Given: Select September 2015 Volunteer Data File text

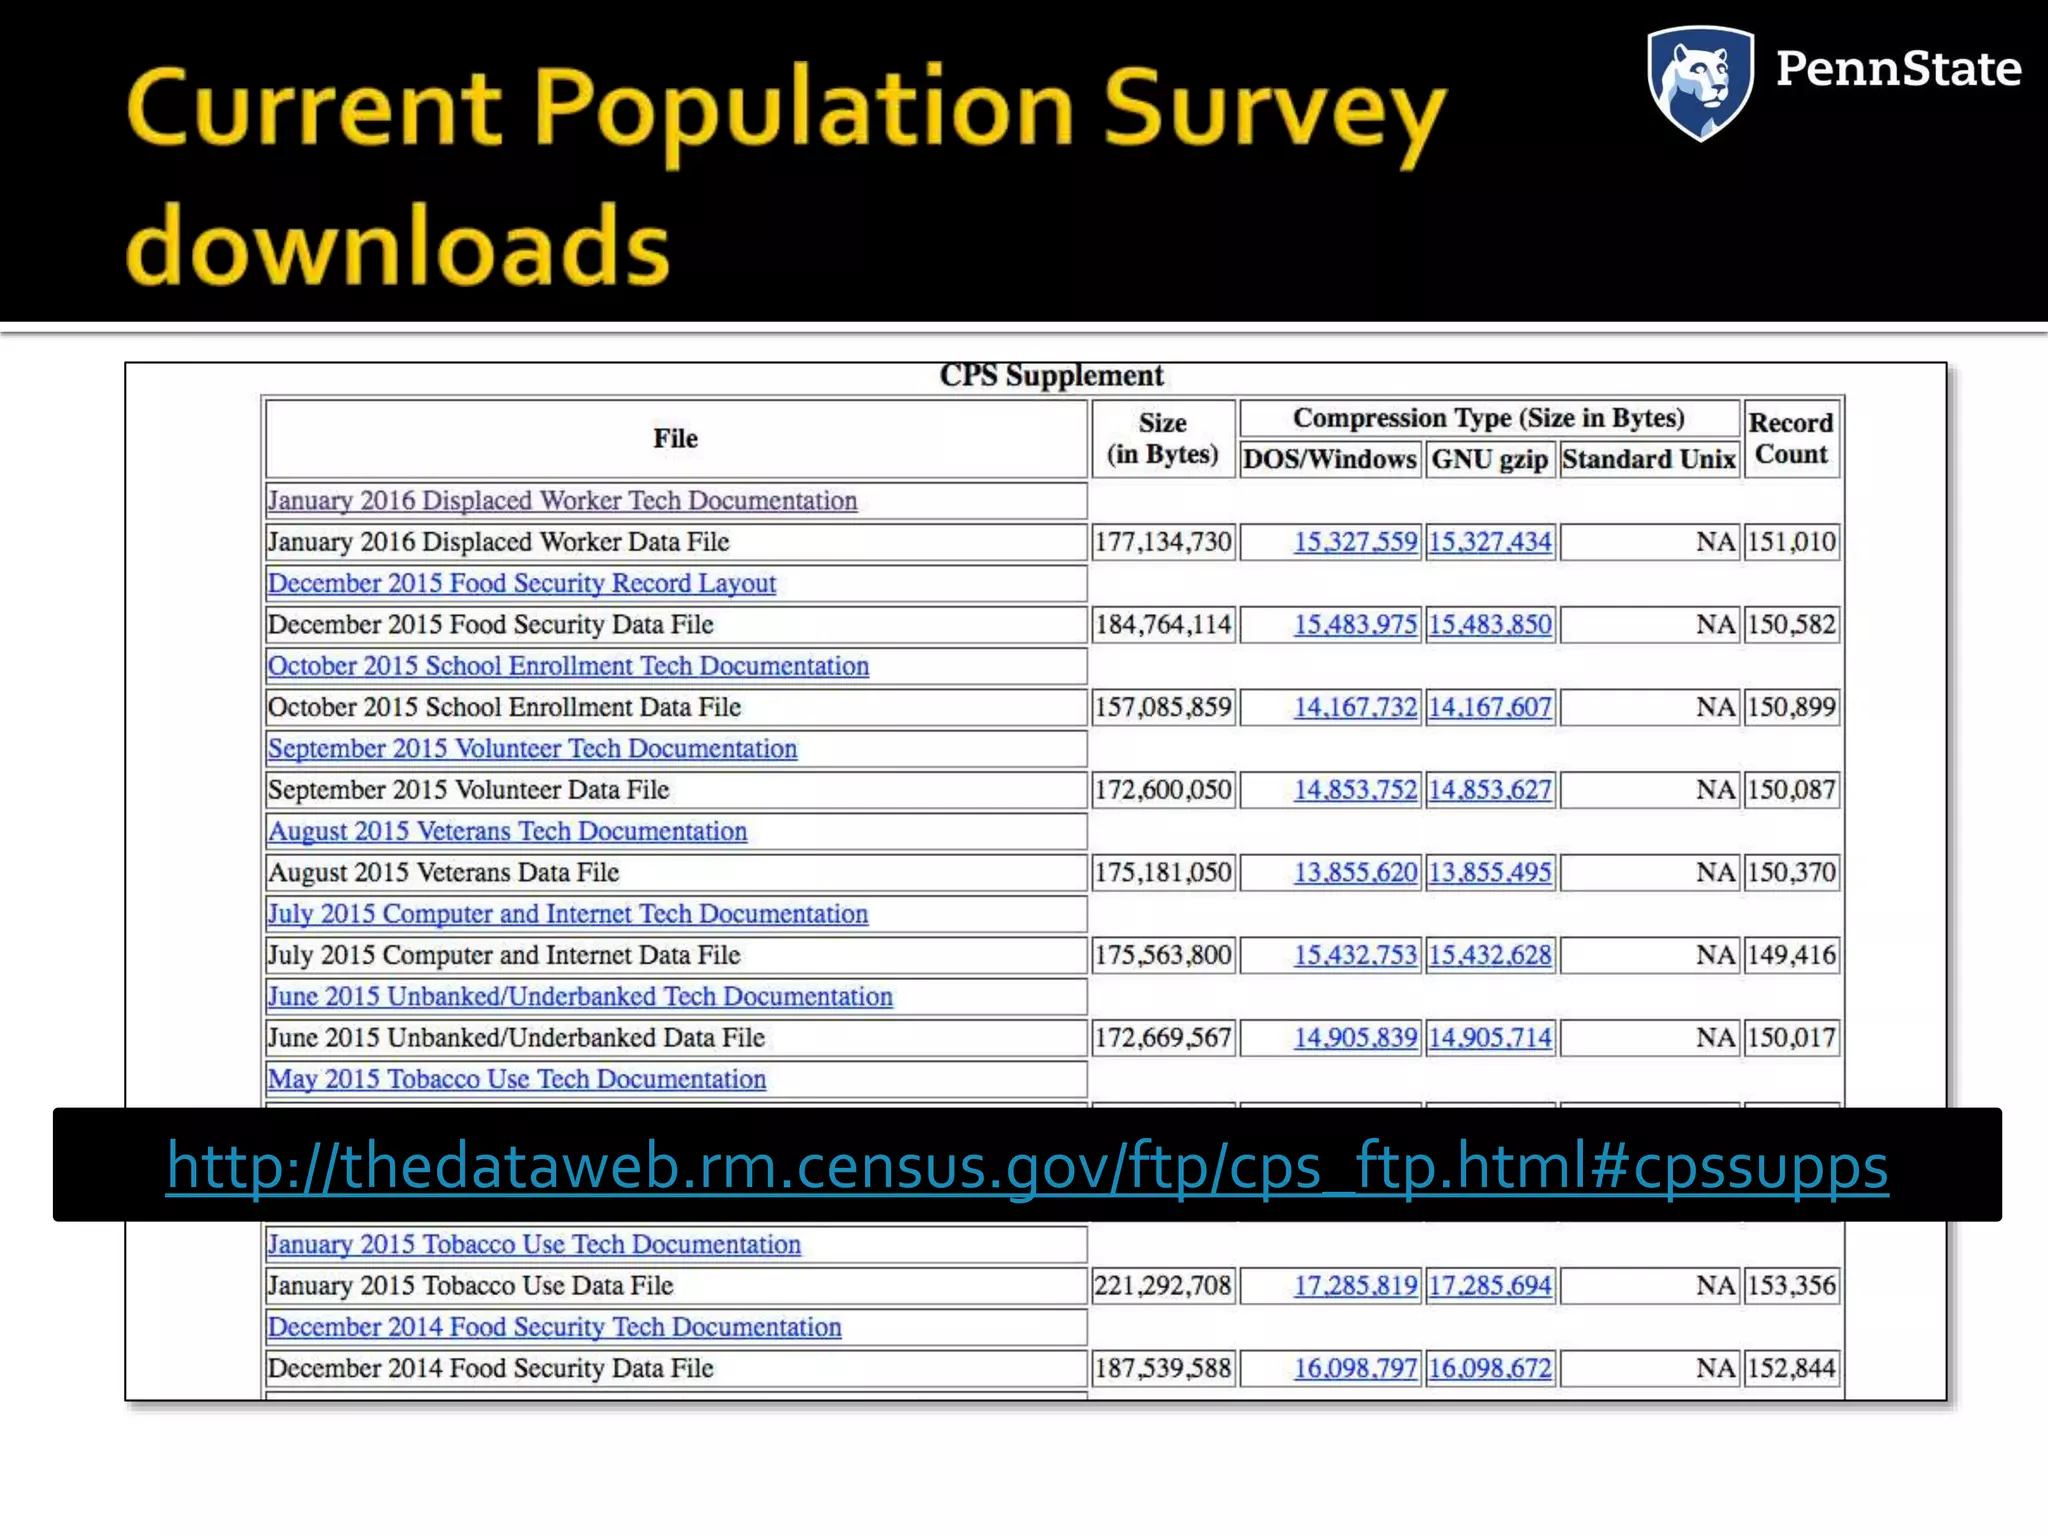Looking at the screenshot, I should click(468, 790).
